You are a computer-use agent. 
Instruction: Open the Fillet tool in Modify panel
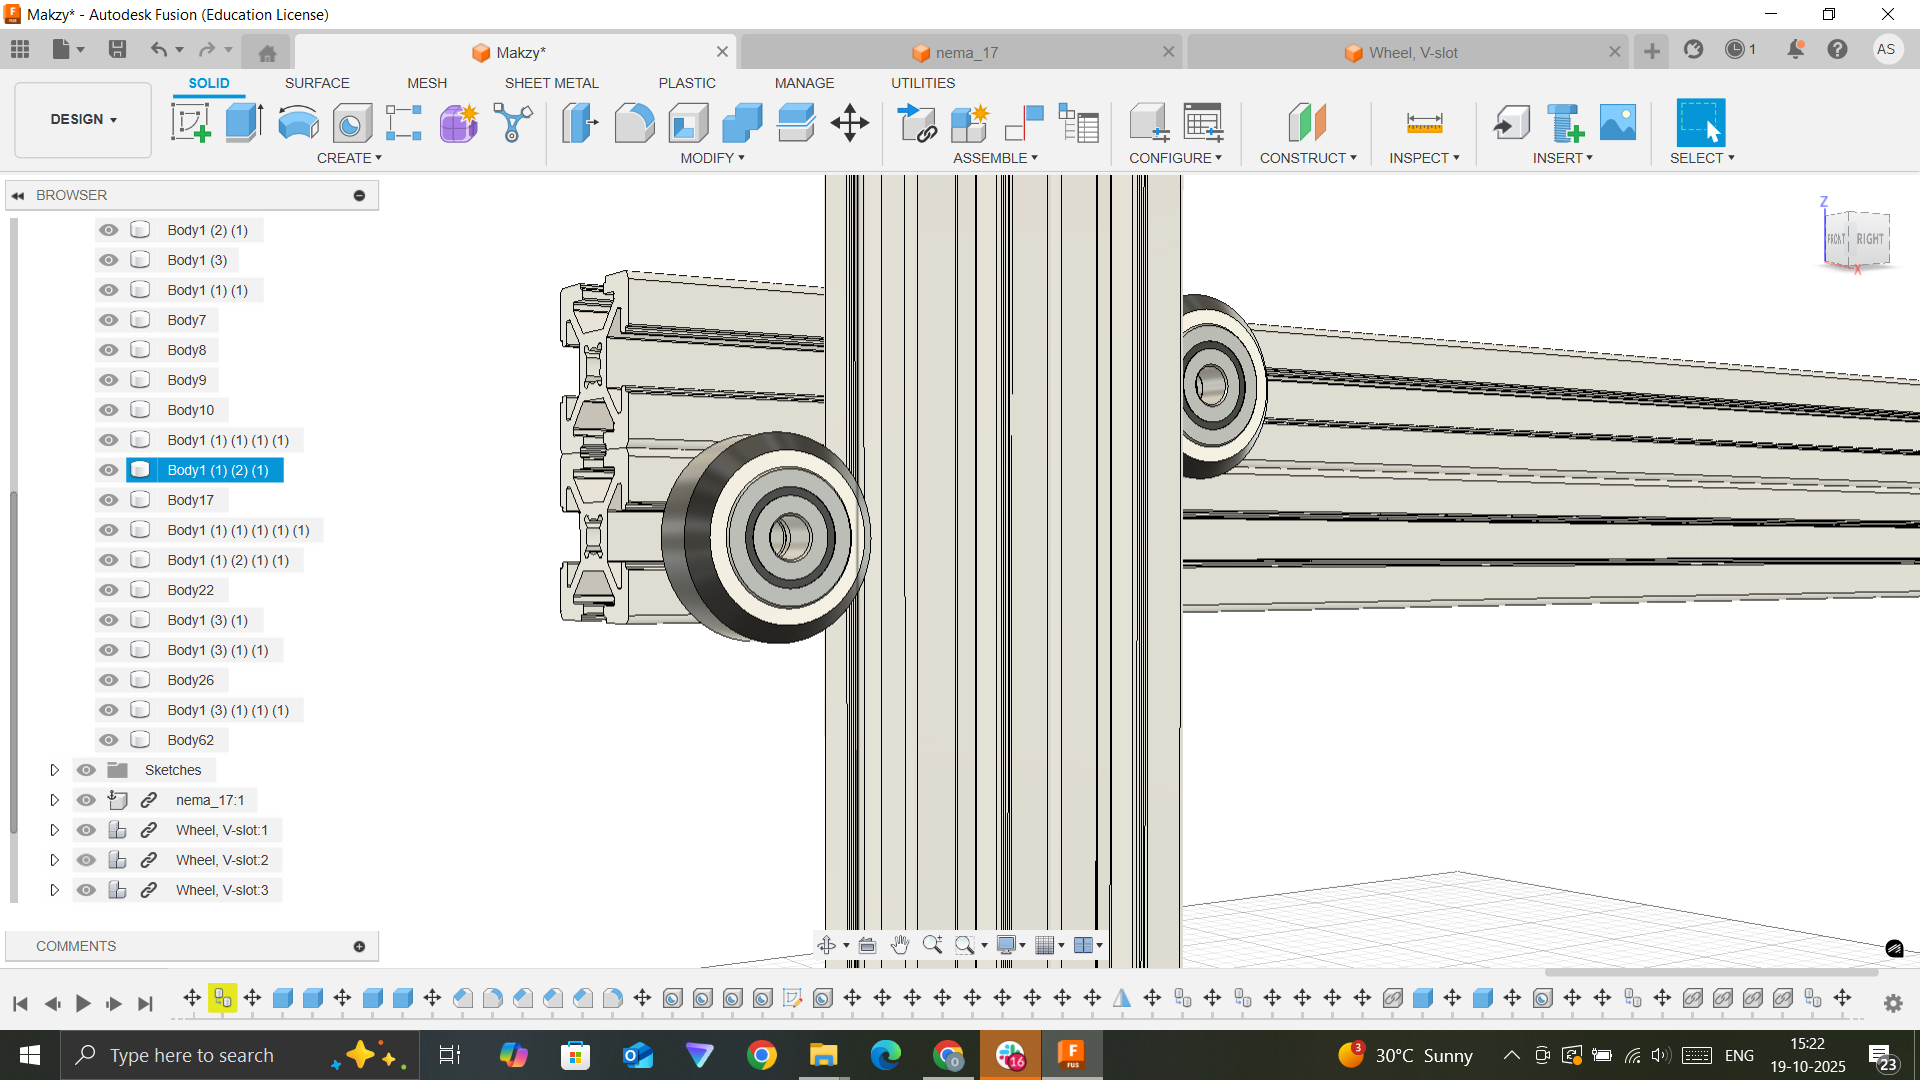(635, 122)
